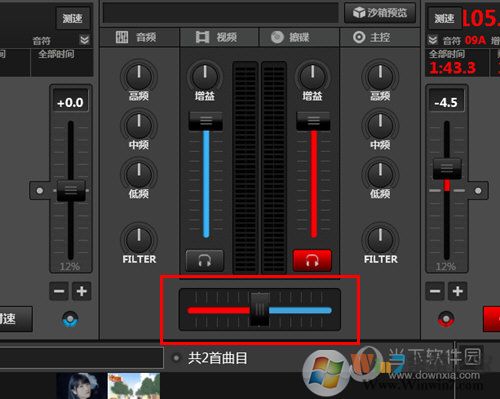
Task: Expand right deck 音符 chevron
Action: 433,40
